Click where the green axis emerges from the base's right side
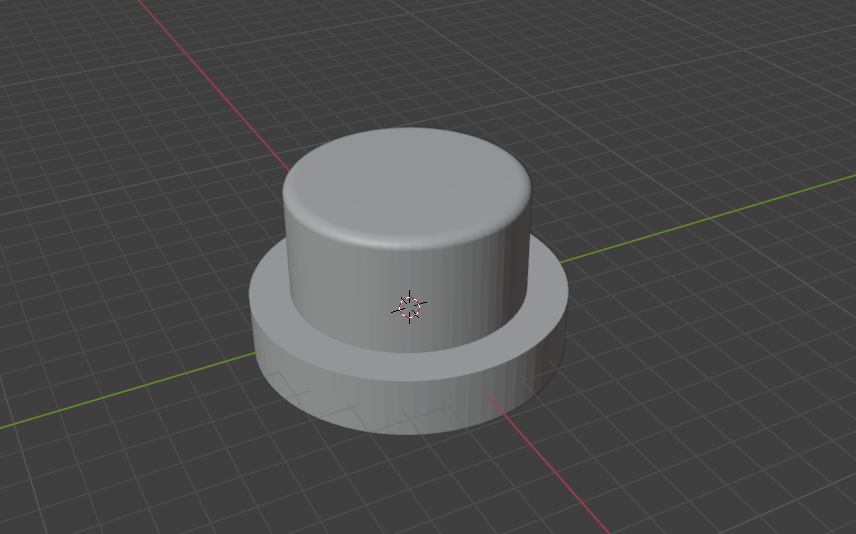The image size is (856, 534). 562,262
